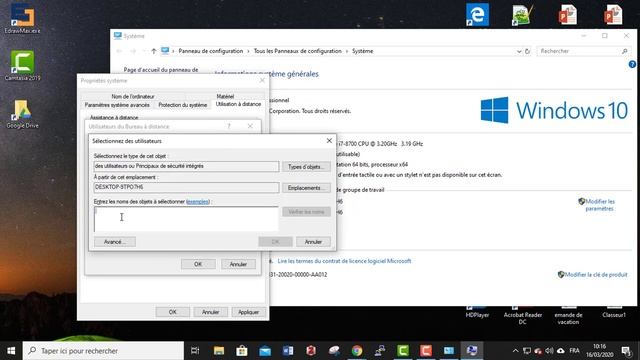Open the Microsoft software license terms link
Image resolution: width=640 pixels, height=360 pixels.
coord(344,261)
